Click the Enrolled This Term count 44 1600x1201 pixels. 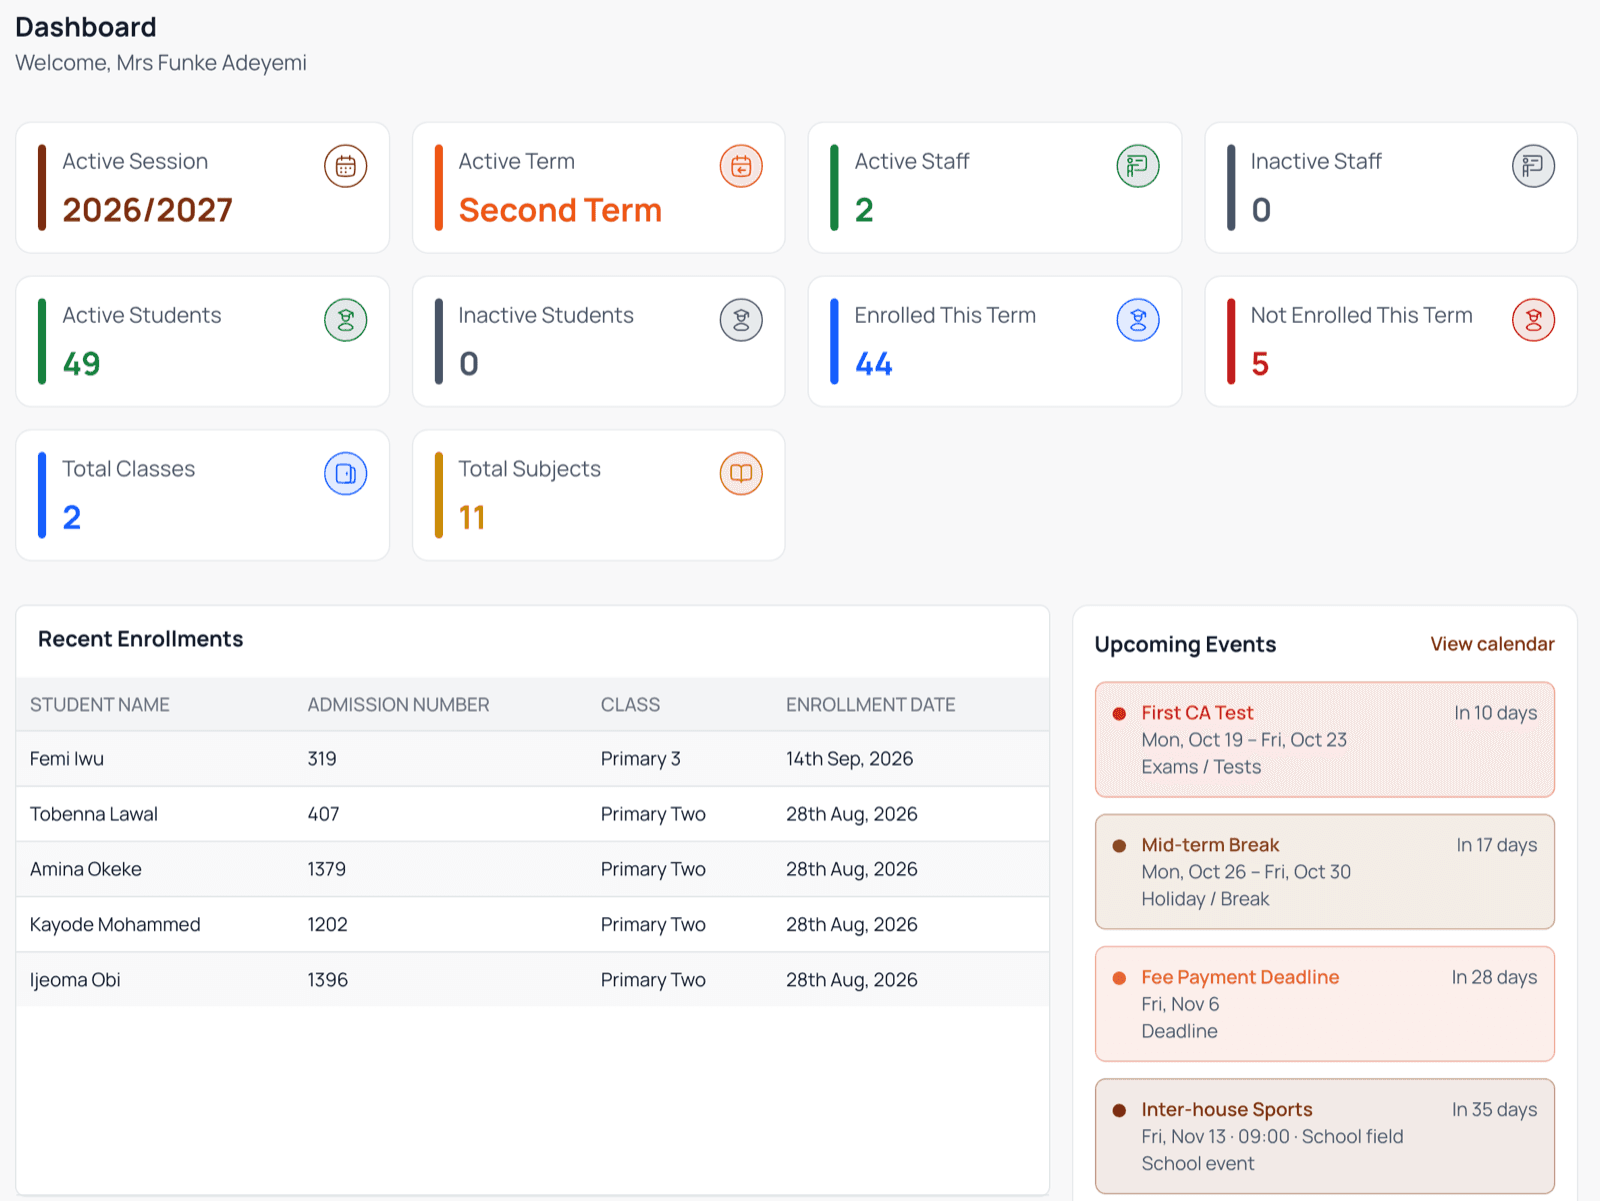click(x=874, y=364)
